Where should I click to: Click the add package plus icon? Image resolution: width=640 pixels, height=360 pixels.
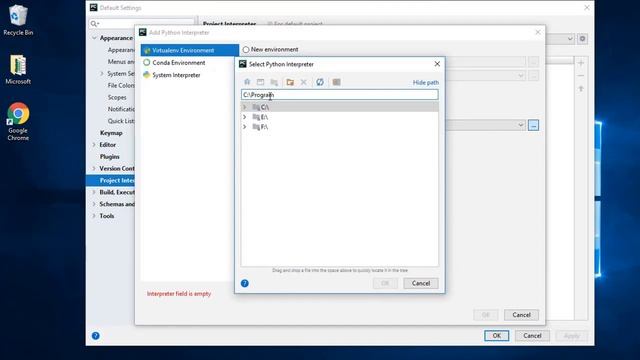click(581, 63)
